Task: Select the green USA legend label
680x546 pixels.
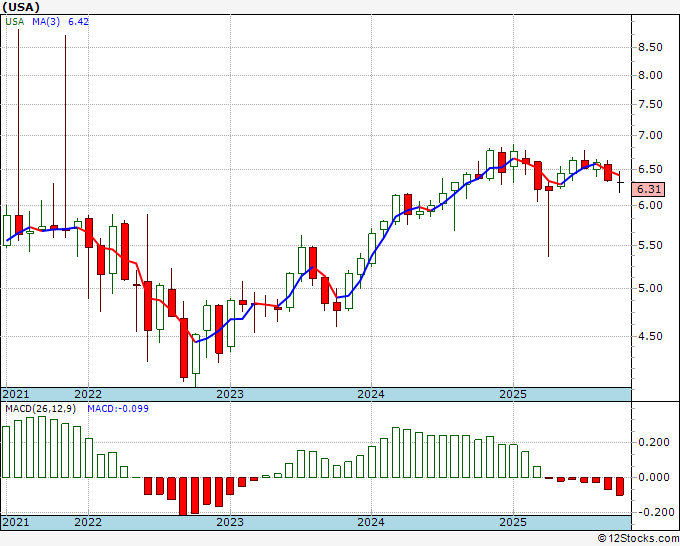Action: (x=15, y=22)
